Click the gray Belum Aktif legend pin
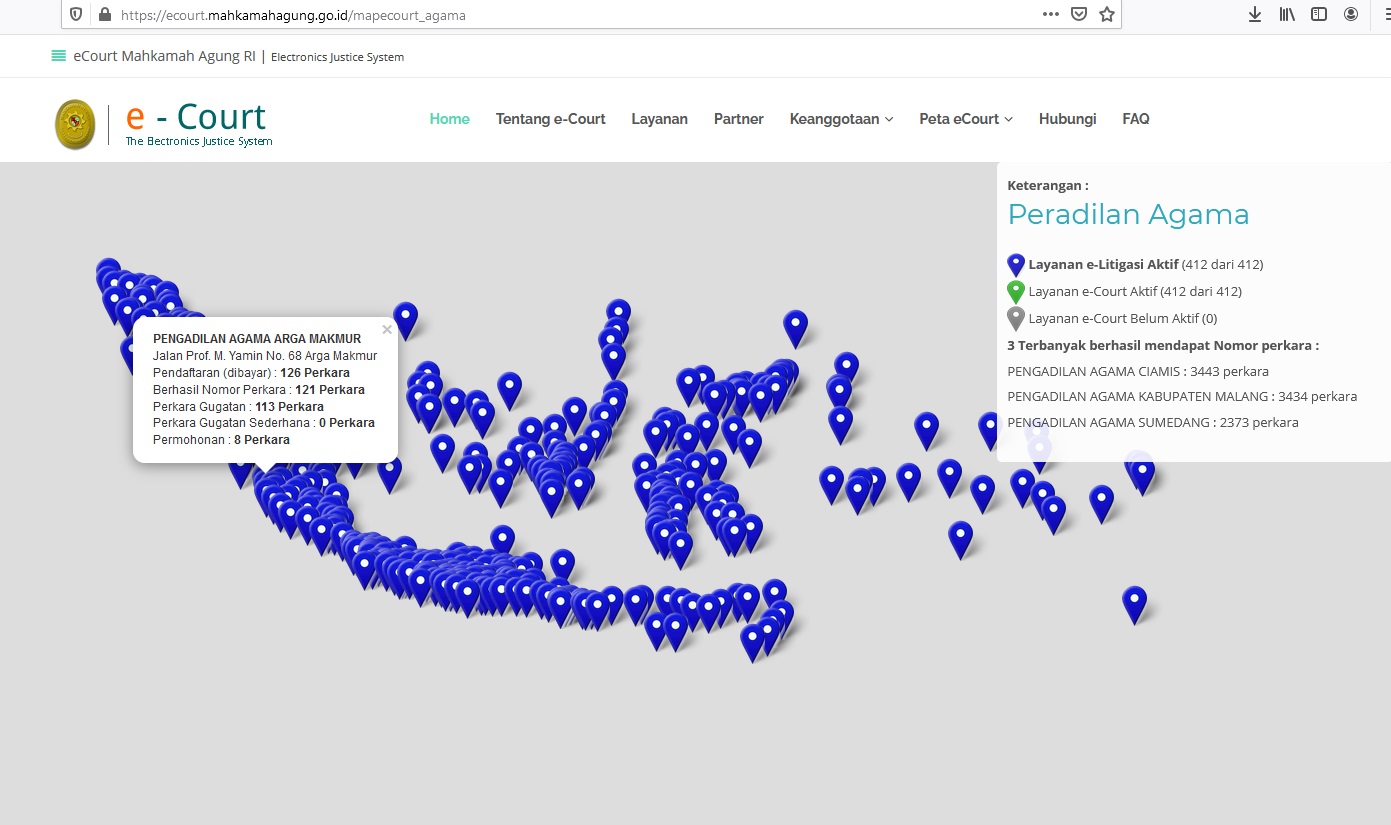This screenshot has height=825, width=1391. [1016, 319]
